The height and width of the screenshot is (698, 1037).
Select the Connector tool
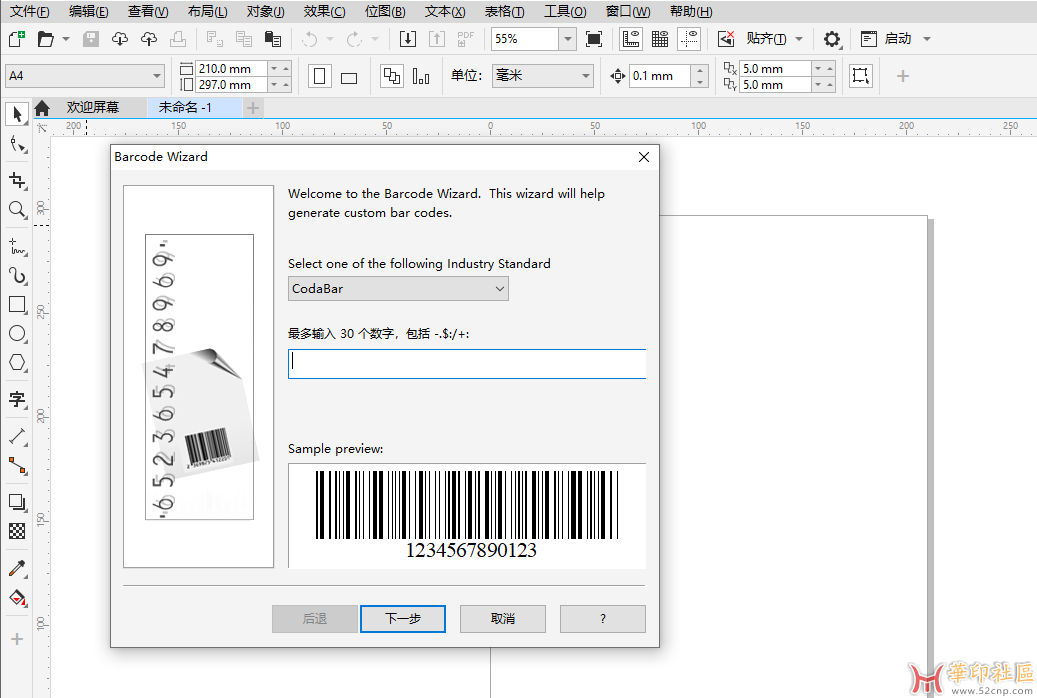pyautogui.click(x=17, y=466)
